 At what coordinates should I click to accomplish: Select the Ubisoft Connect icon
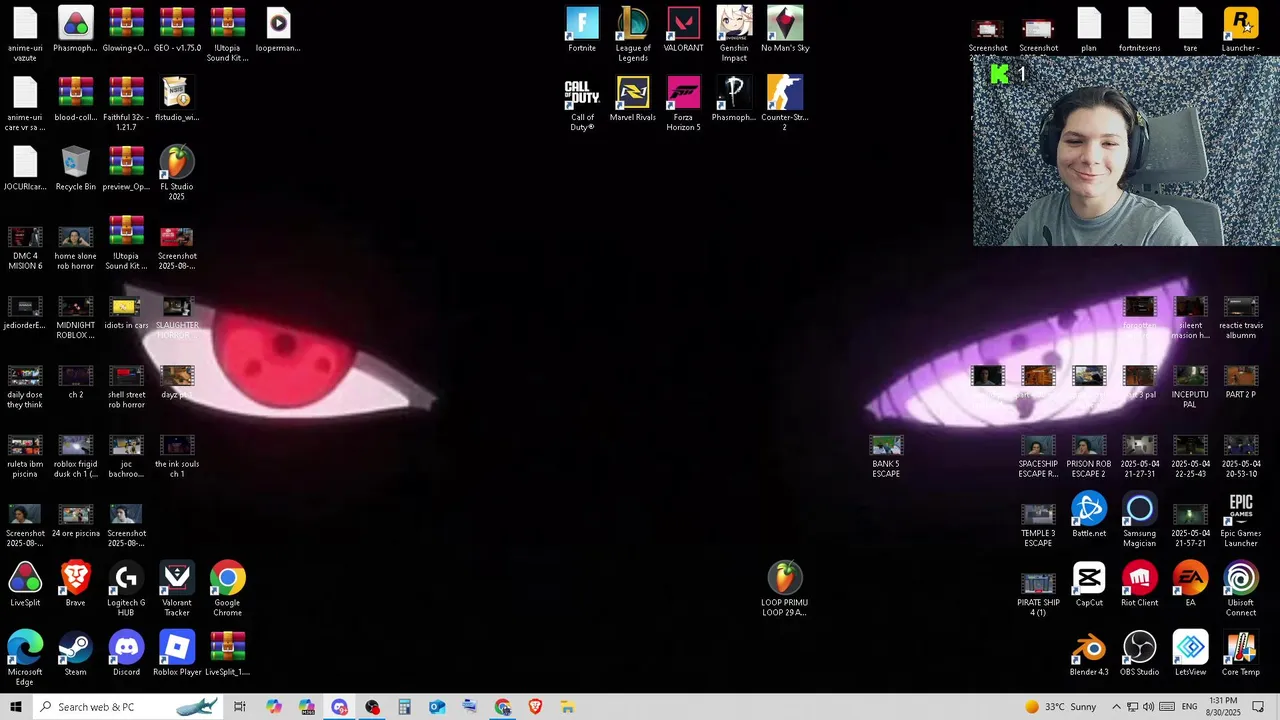click(1241, 589)
